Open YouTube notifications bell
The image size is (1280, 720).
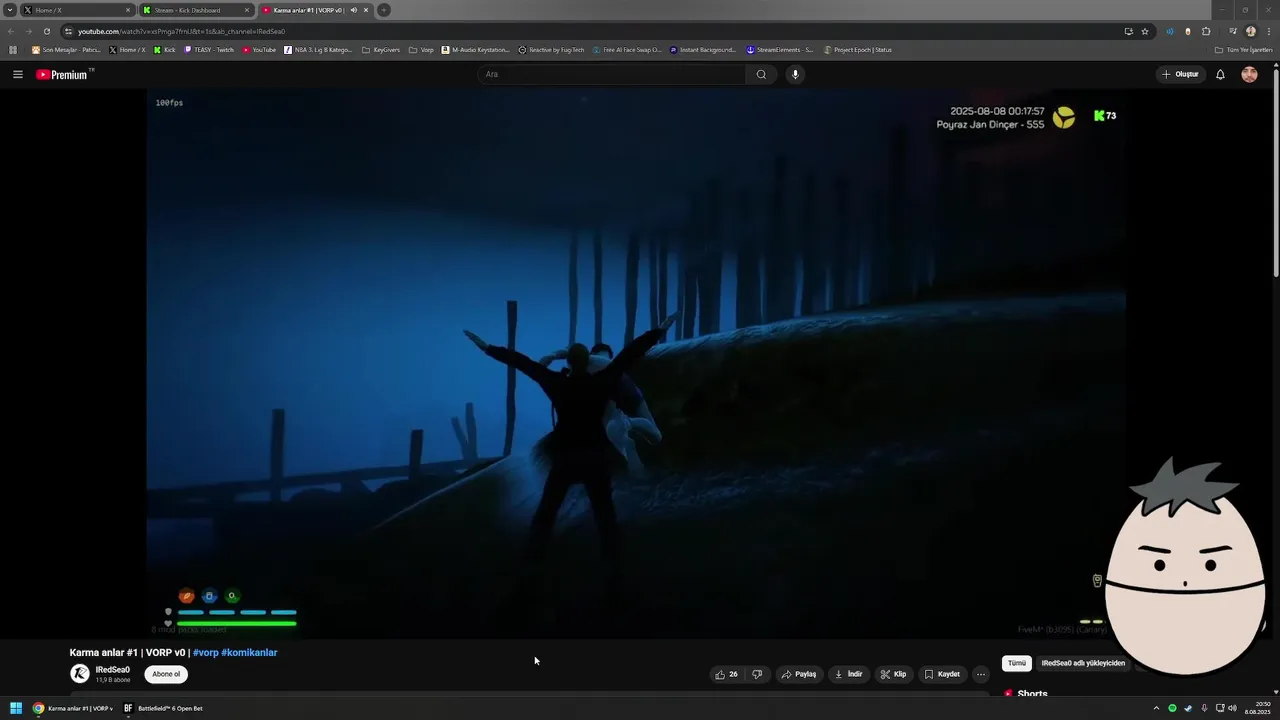pos(1220,74)
